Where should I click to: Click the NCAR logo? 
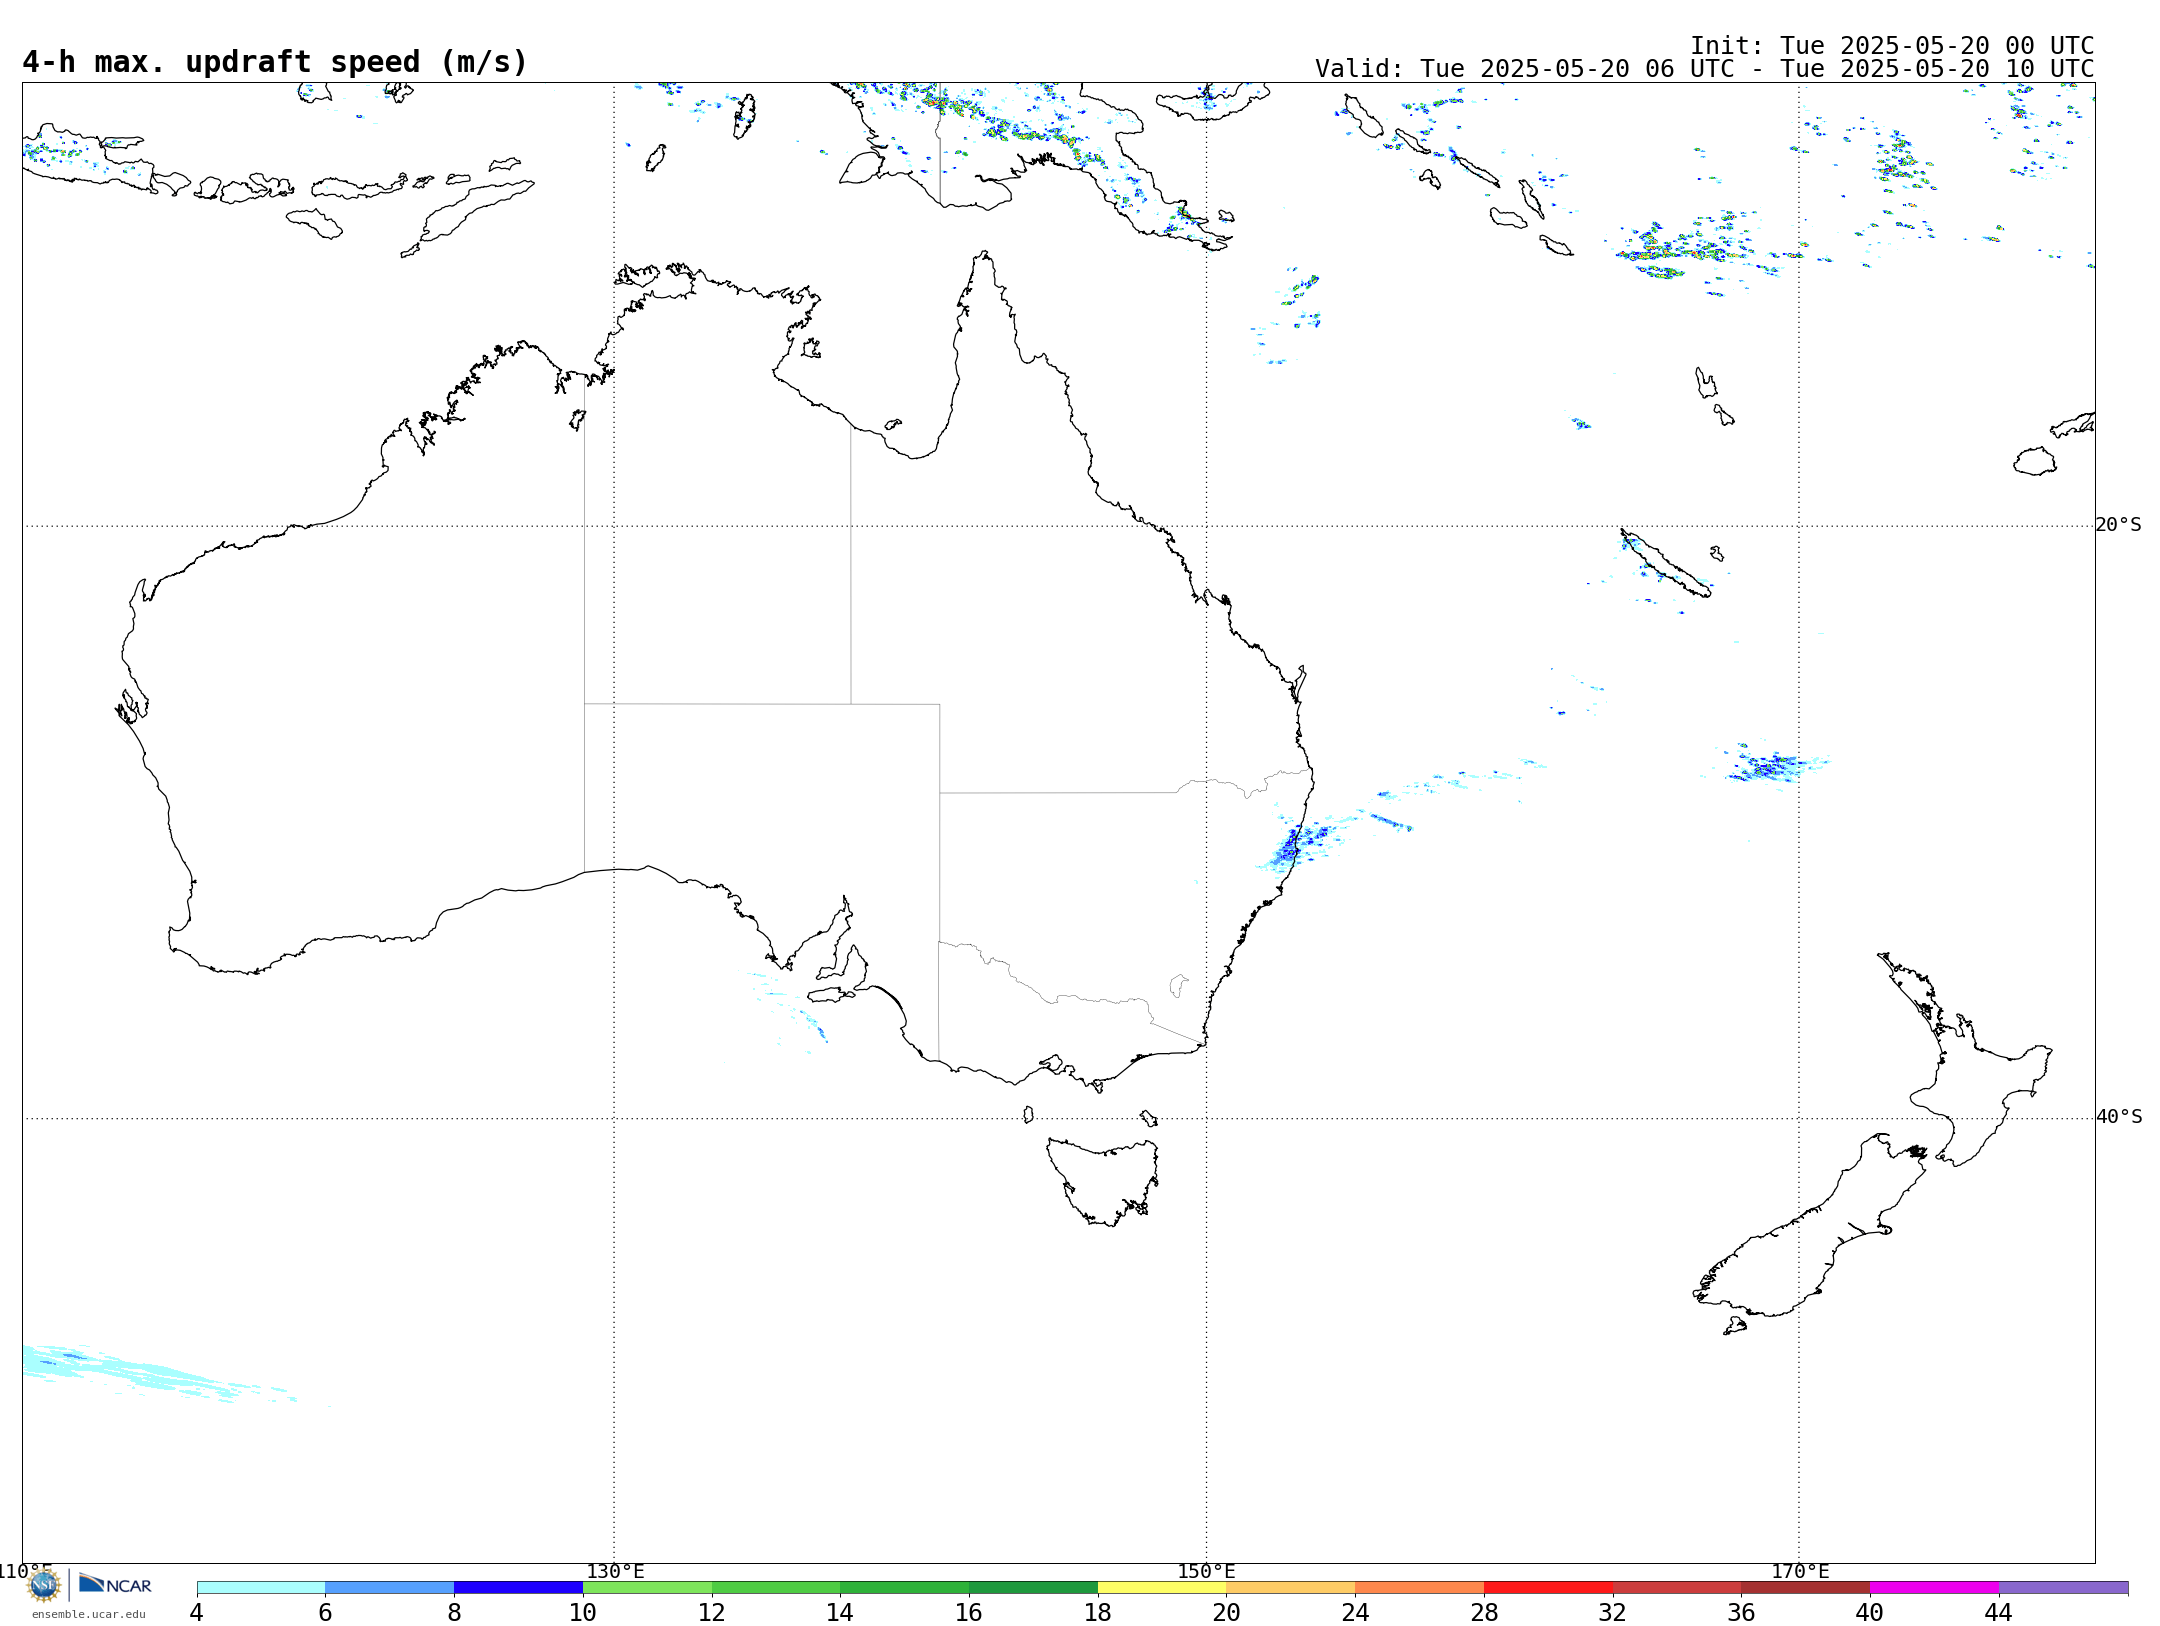tap(115, 1584)
